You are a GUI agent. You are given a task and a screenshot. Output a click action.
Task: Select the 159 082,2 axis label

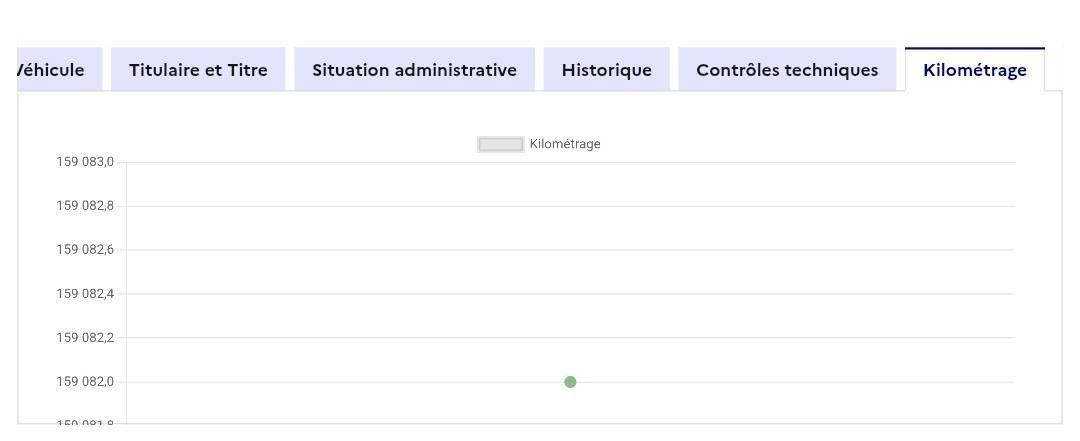pos(85,338)
